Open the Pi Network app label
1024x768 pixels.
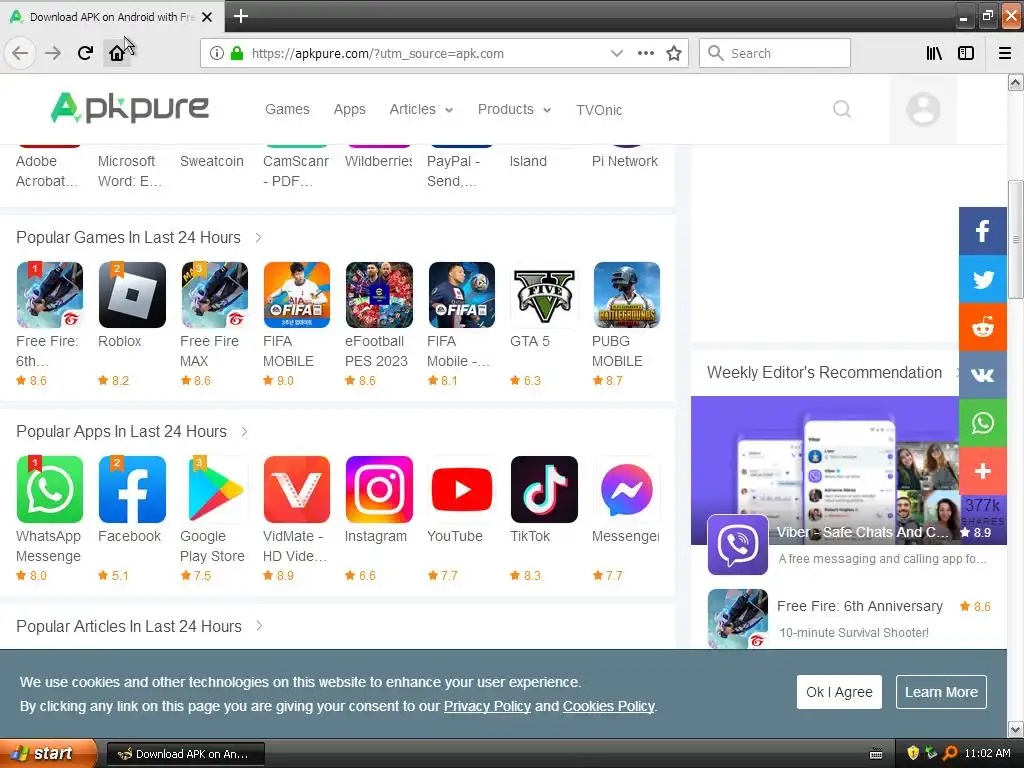point(625,161)
